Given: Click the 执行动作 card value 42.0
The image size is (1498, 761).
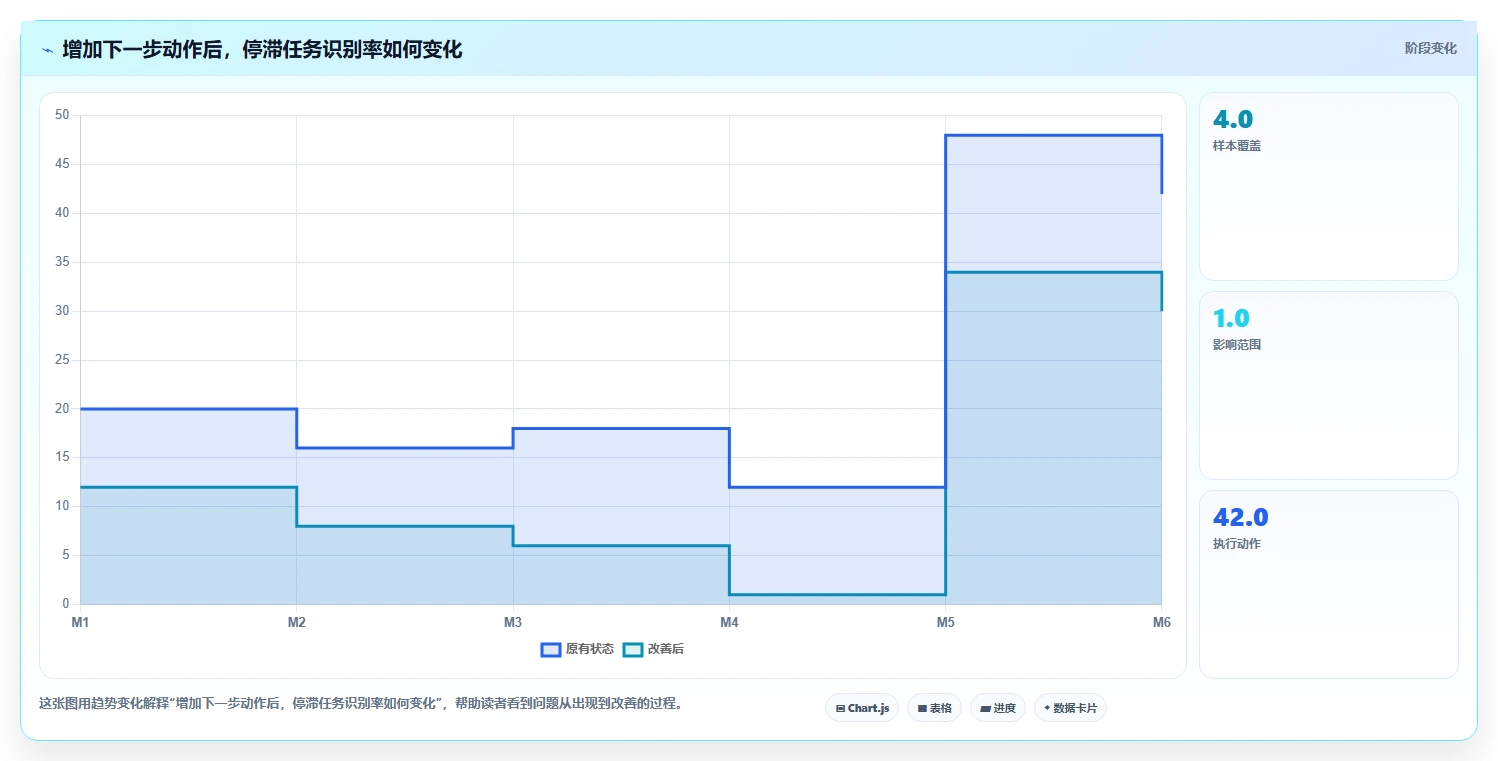Looking at the screenshot, I should coord(1241,518).
